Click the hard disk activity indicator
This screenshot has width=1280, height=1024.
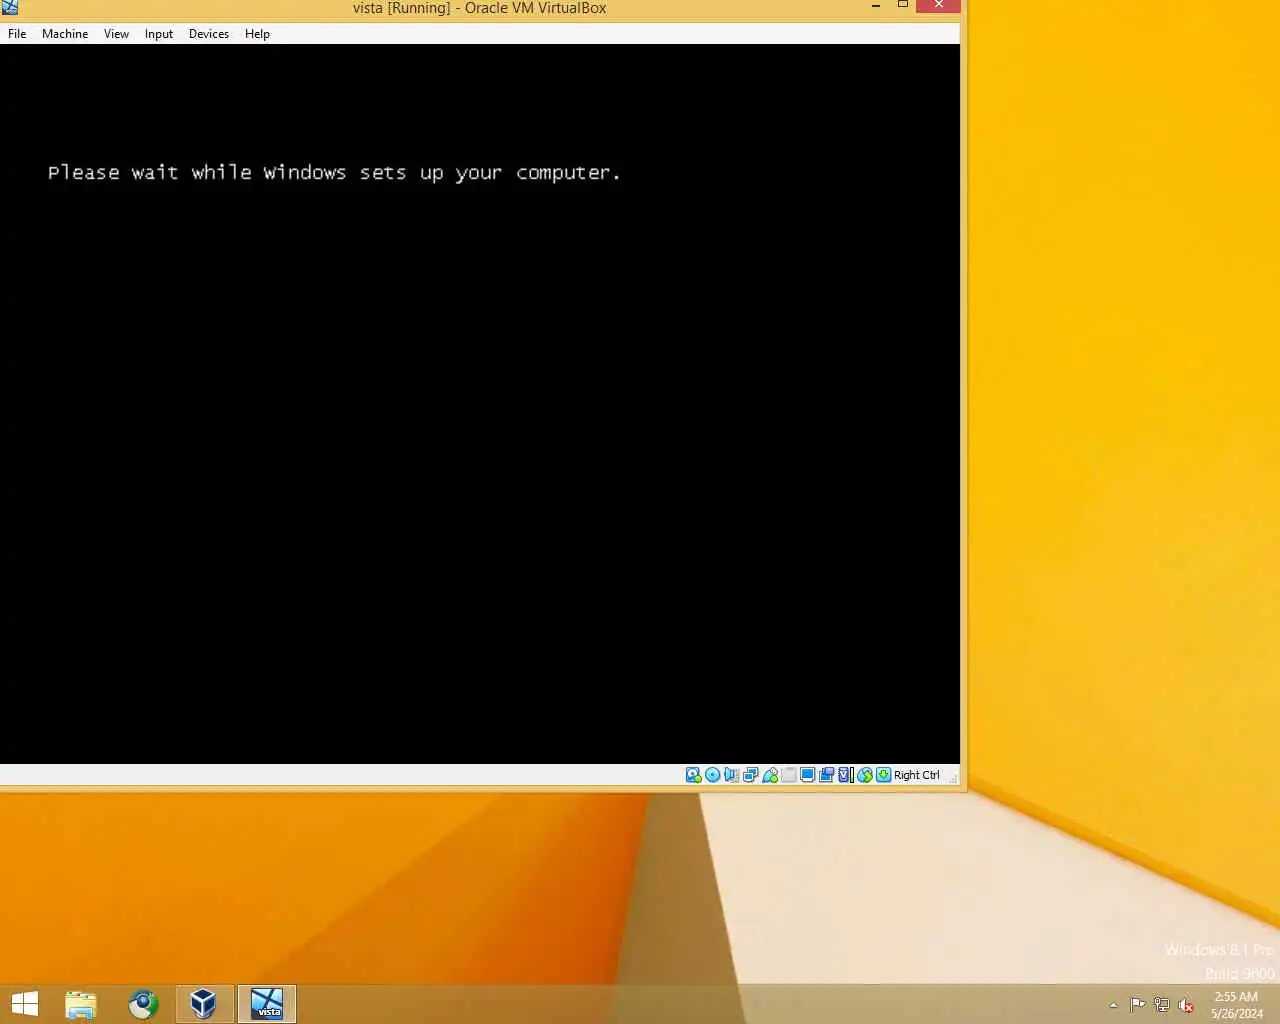pos(693,775)
